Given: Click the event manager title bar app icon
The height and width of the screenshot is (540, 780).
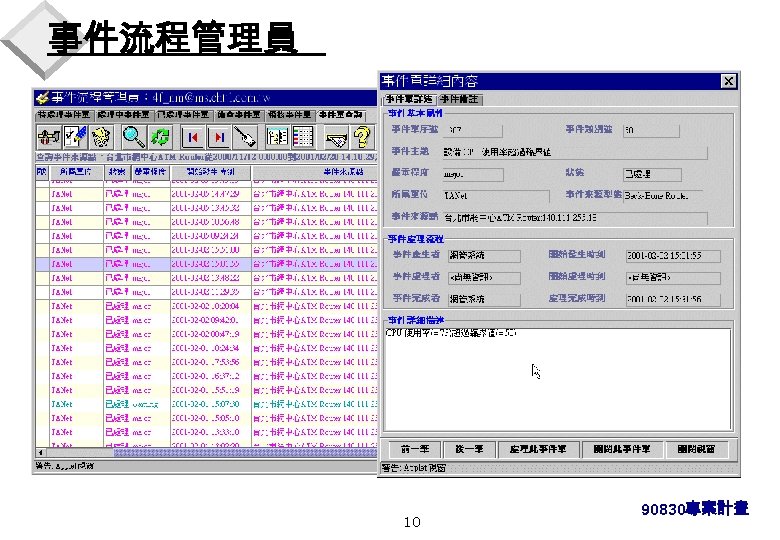Looking at the screenshot, I should pyautogui.click(x=43, y=97).
